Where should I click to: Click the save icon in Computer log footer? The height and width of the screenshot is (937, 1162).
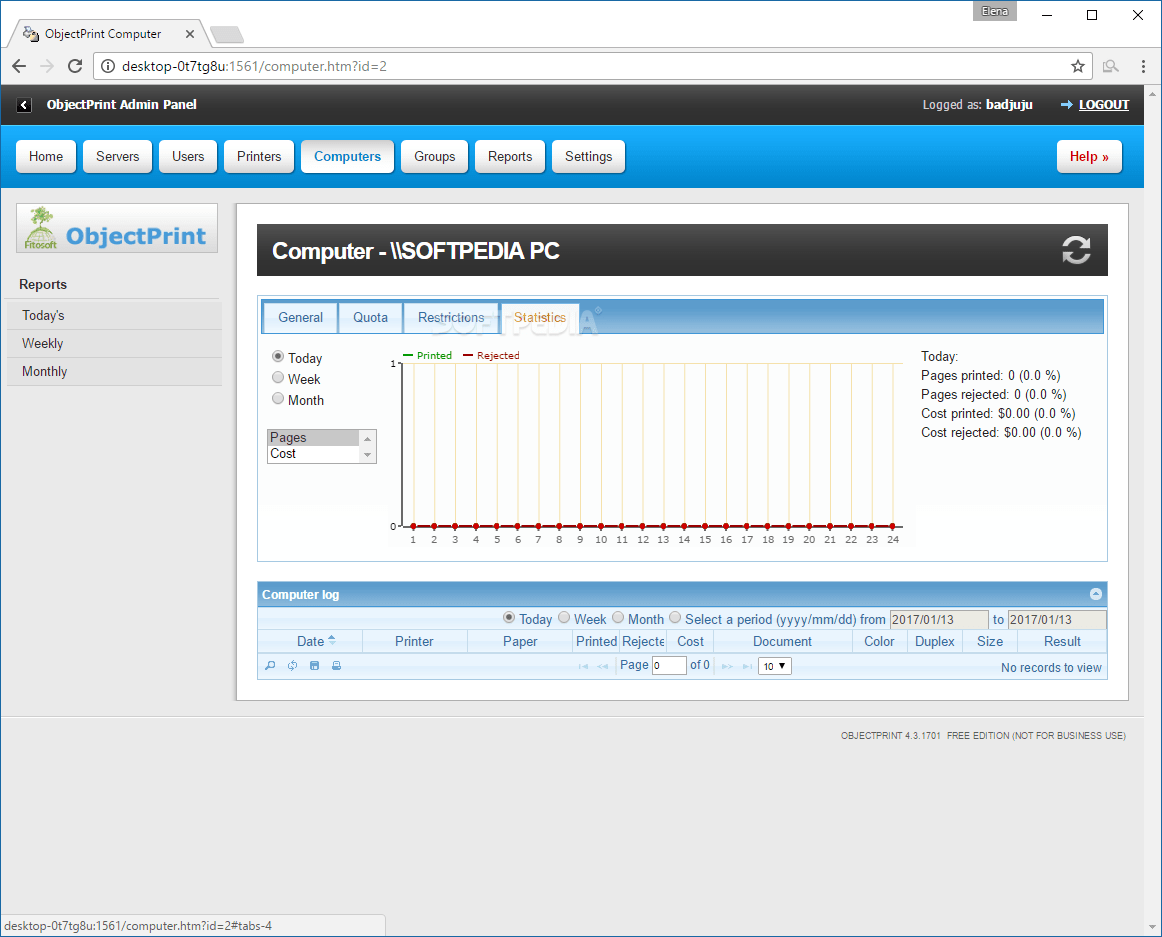[x=314, y=666]
